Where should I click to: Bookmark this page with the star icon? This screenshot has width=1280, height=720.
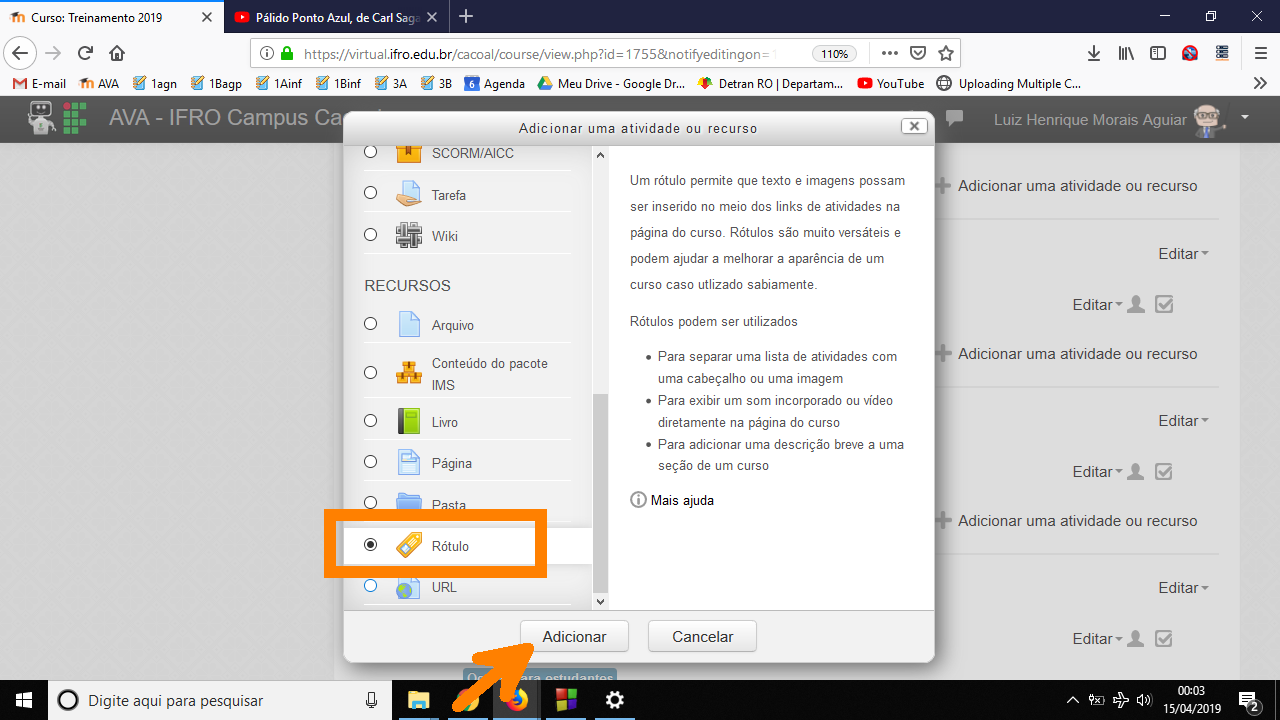pyautogui.click(x=946, y=53)
